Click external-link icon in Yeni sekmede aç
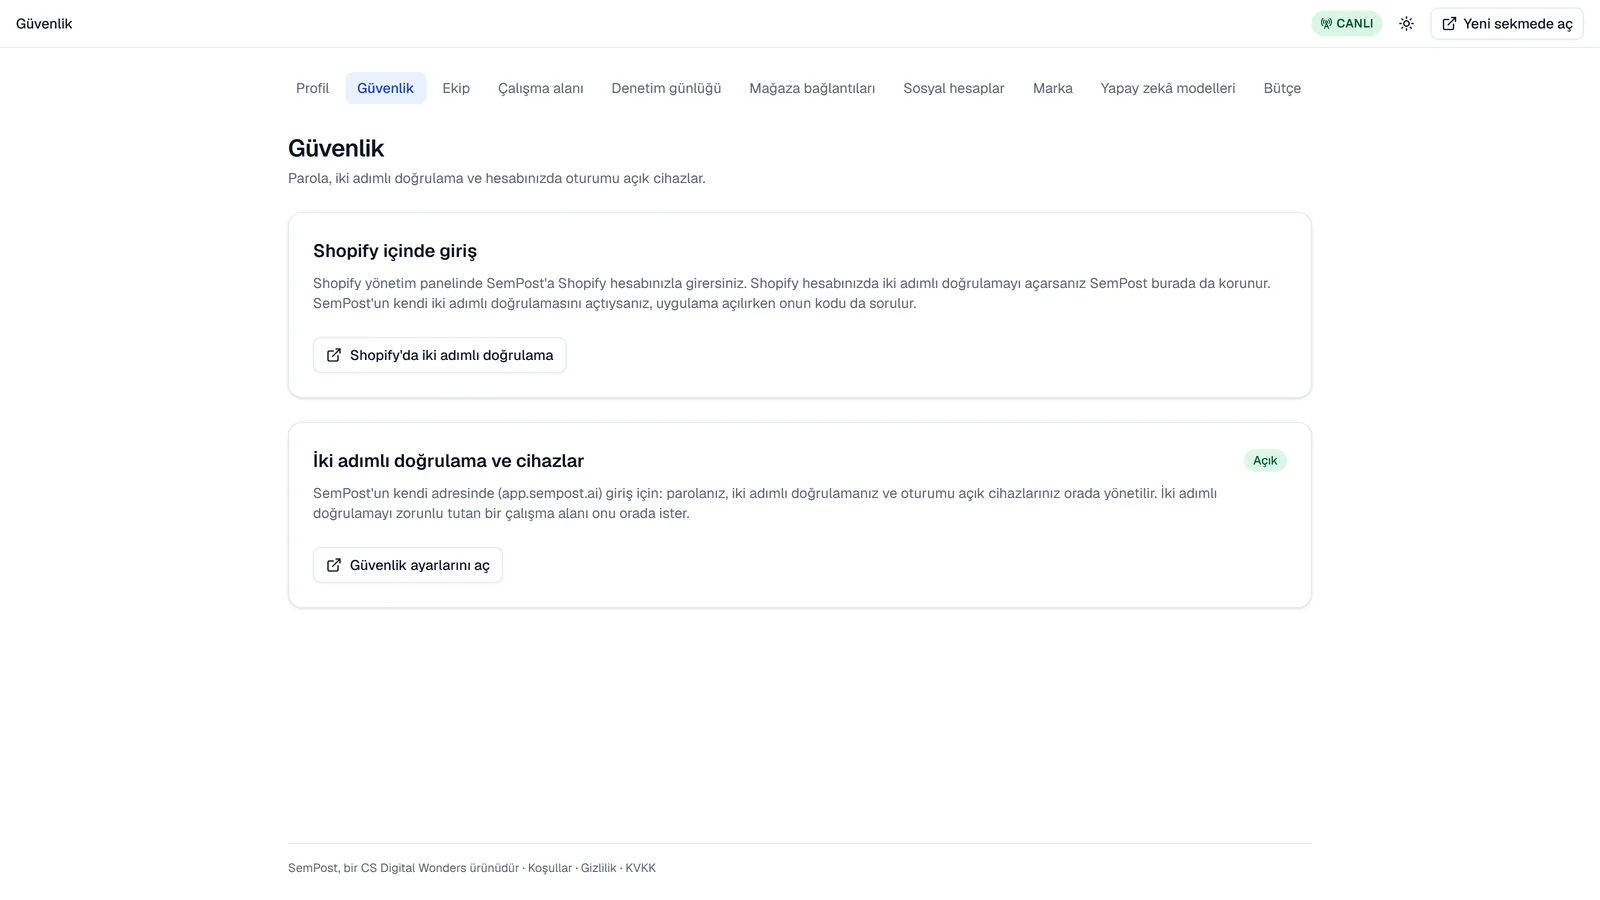 pos(1449,24)
